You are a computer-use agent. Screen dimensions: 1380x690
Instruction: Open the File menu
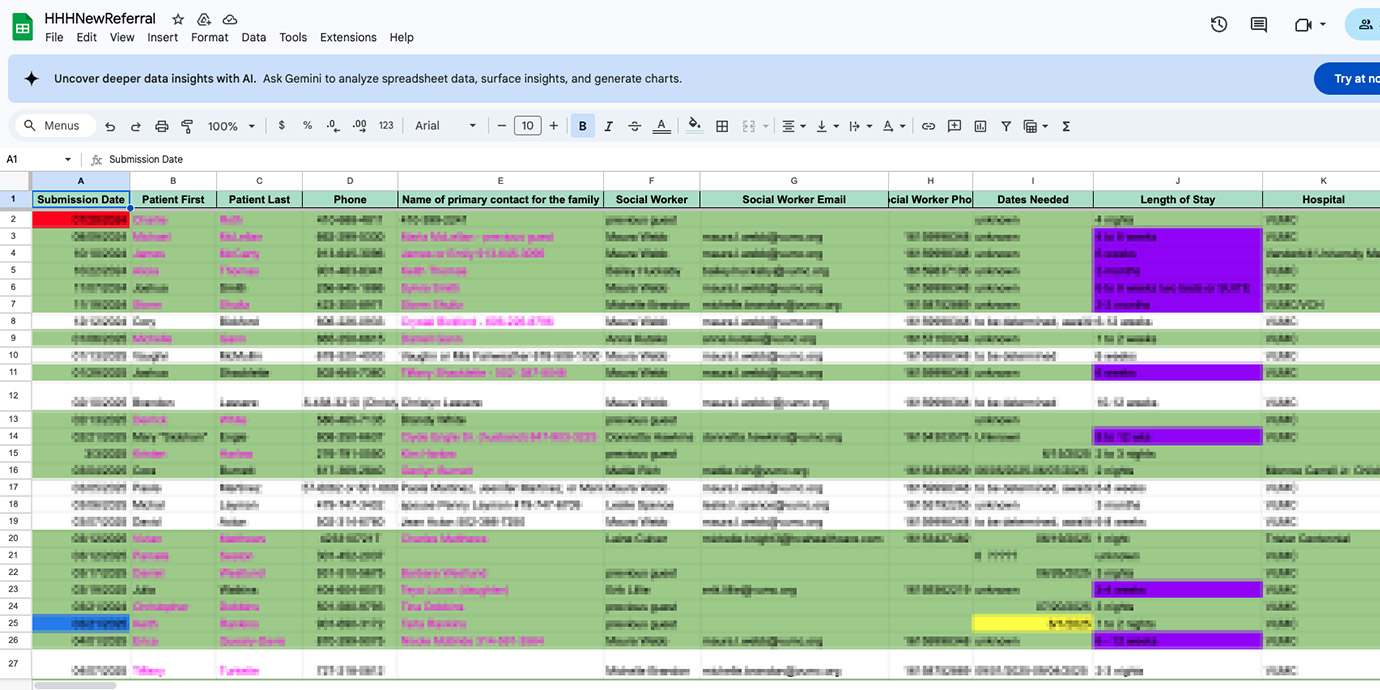[x=54, y=37]
